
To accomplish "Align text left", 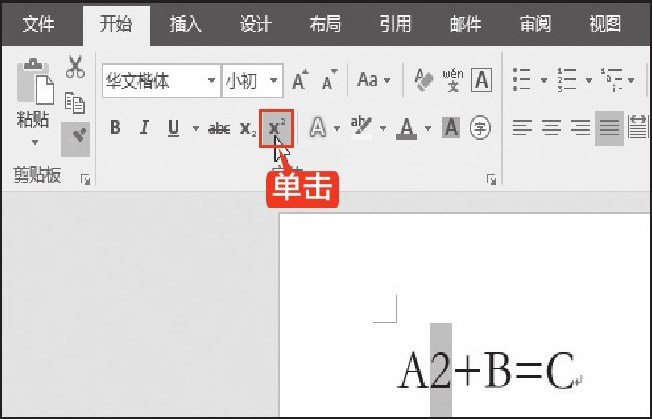I will coord(522,128).
